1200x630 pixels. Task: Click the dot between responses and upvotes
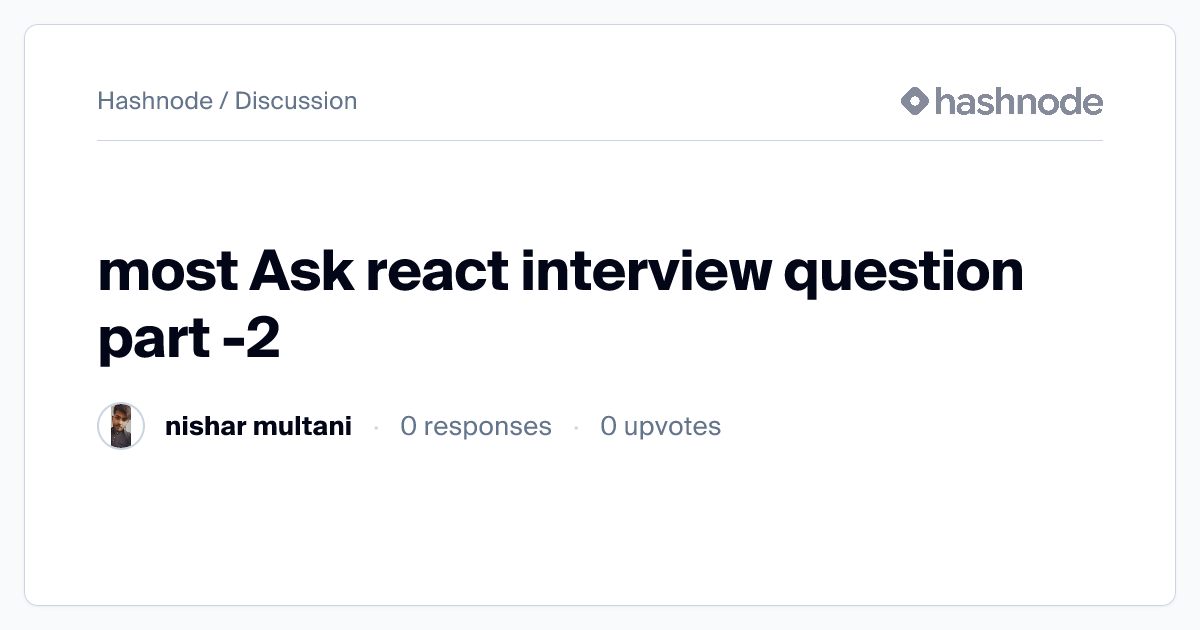click(x=576, y=428)
